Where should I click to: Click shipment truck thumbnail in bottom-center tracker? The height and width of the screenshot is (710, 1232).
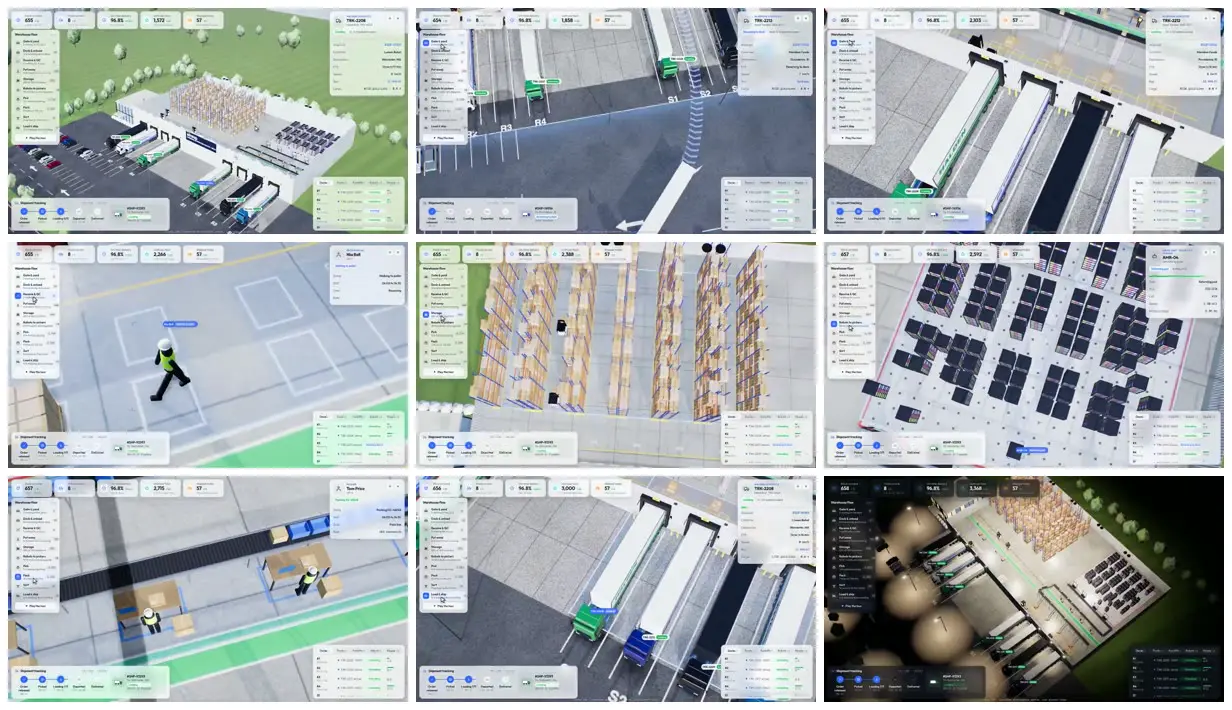525,681
